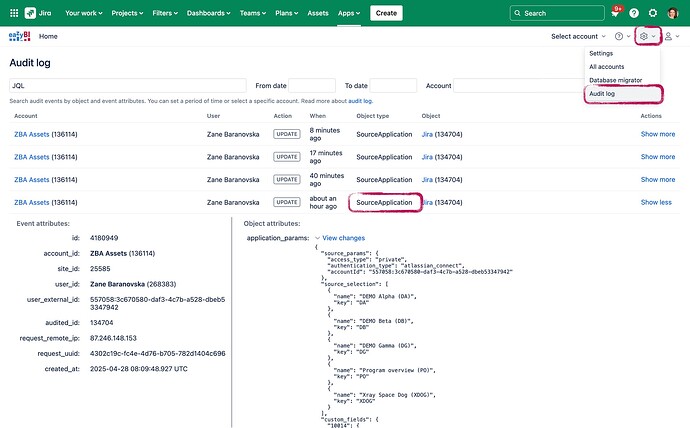Click the search magnifier icon
The image size is (690, 428).
[x=518, y=13]
